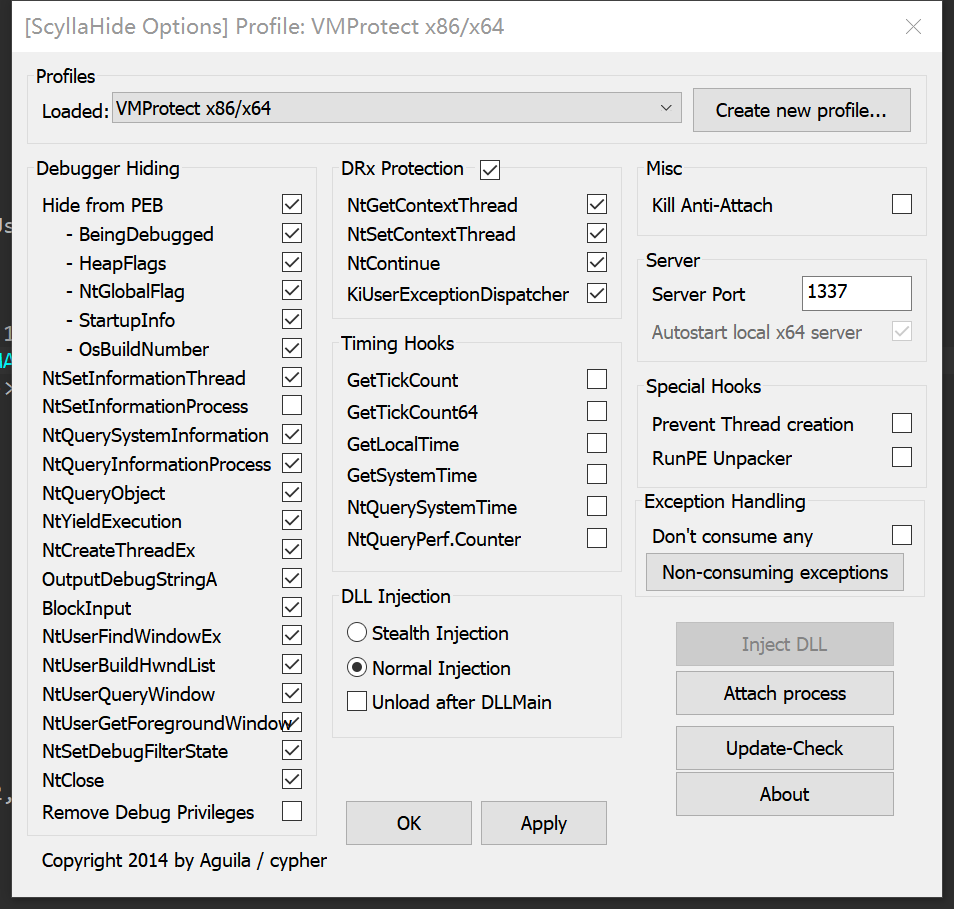The height and width of the screenshot is (909, 954).
Task: Uncheck the NtQueryInformationProcess option
Action: (x=292, y=464)
